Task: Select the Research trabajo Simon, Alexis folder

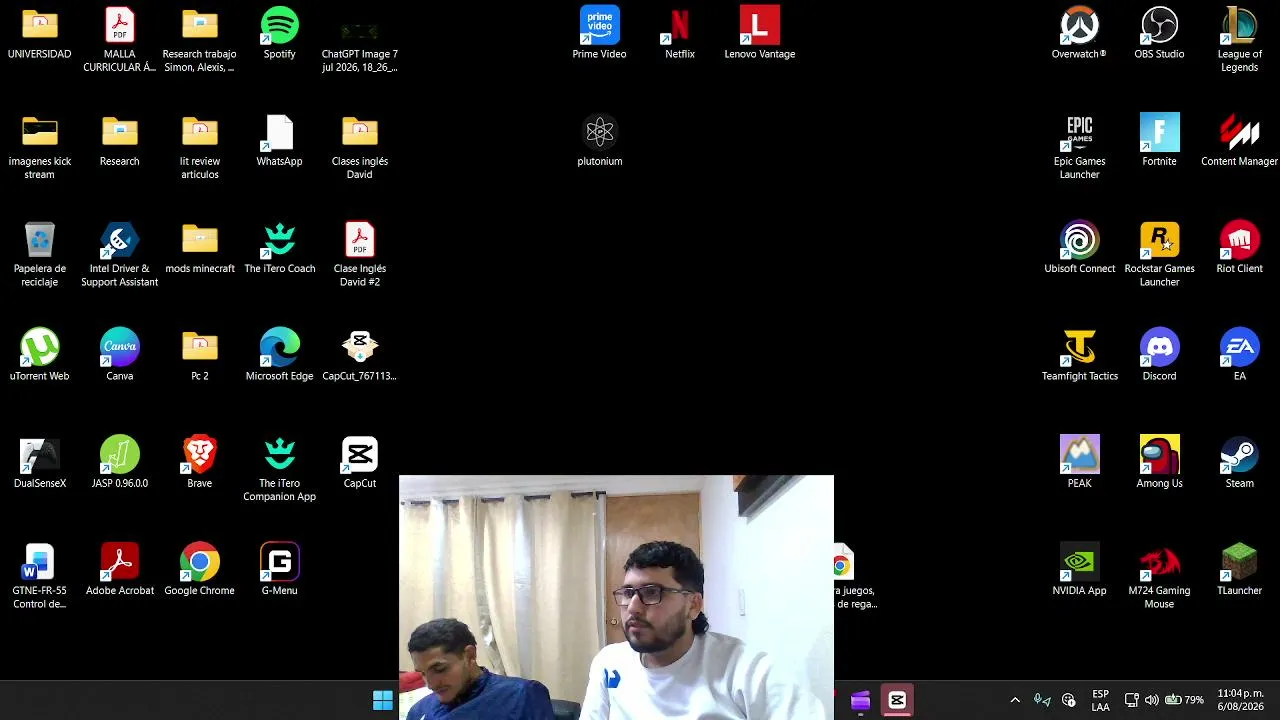Action: tap(200, 25)
